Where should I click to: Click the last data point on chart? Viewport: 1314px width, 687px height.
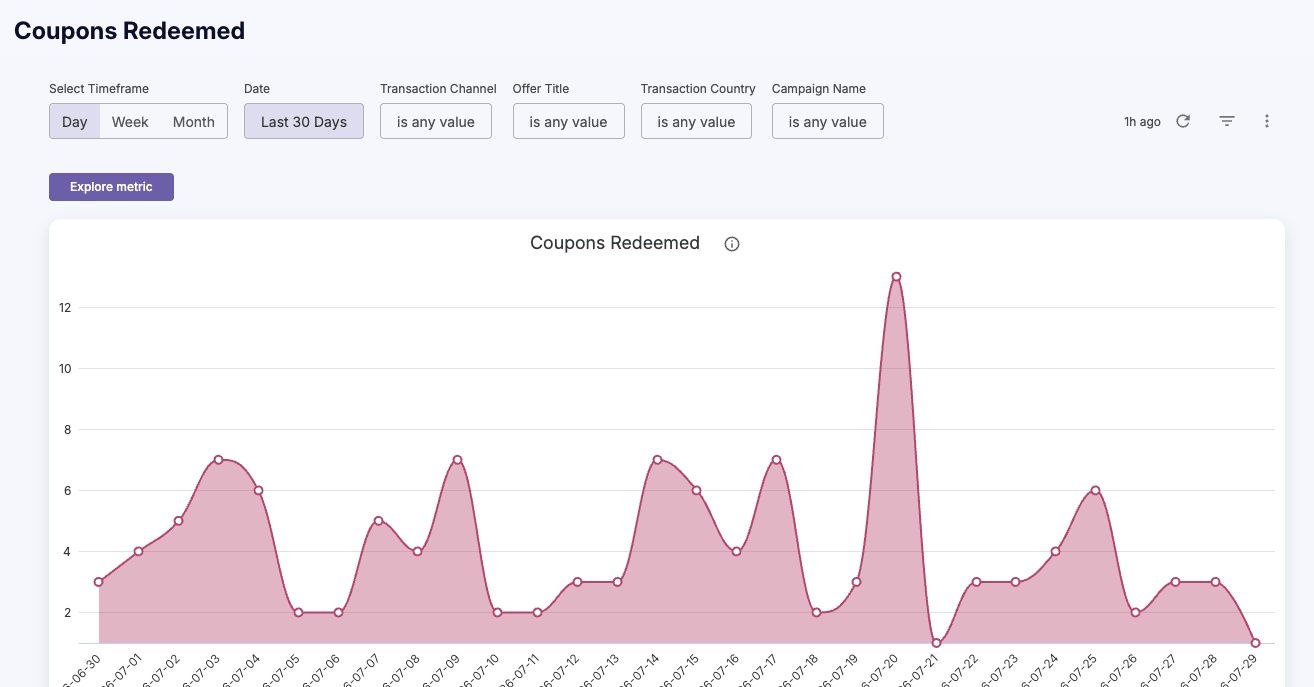(x=1255, y=643)
